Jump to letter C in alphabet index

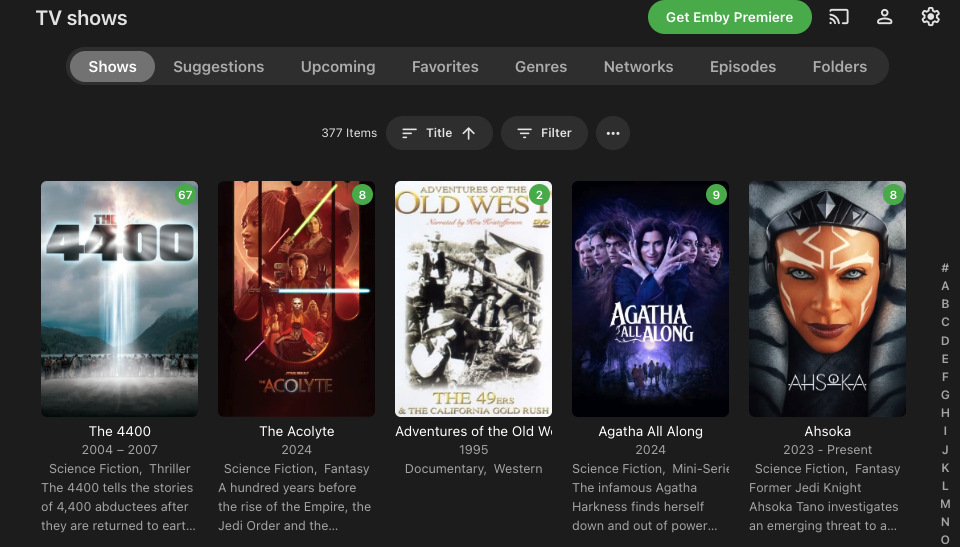pos(945,322)
